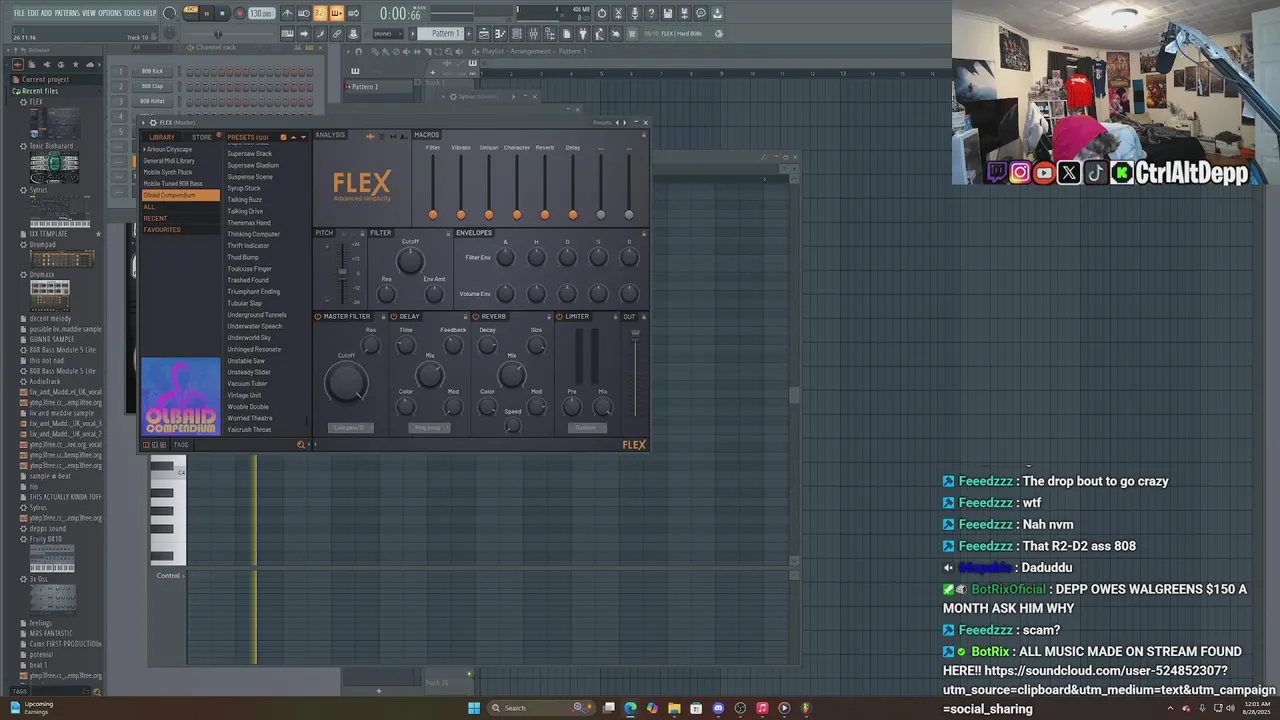This screenshot has width=1280, height=720.
Task: Click the Windows taskbar Search box
Action: coord(540,708)
